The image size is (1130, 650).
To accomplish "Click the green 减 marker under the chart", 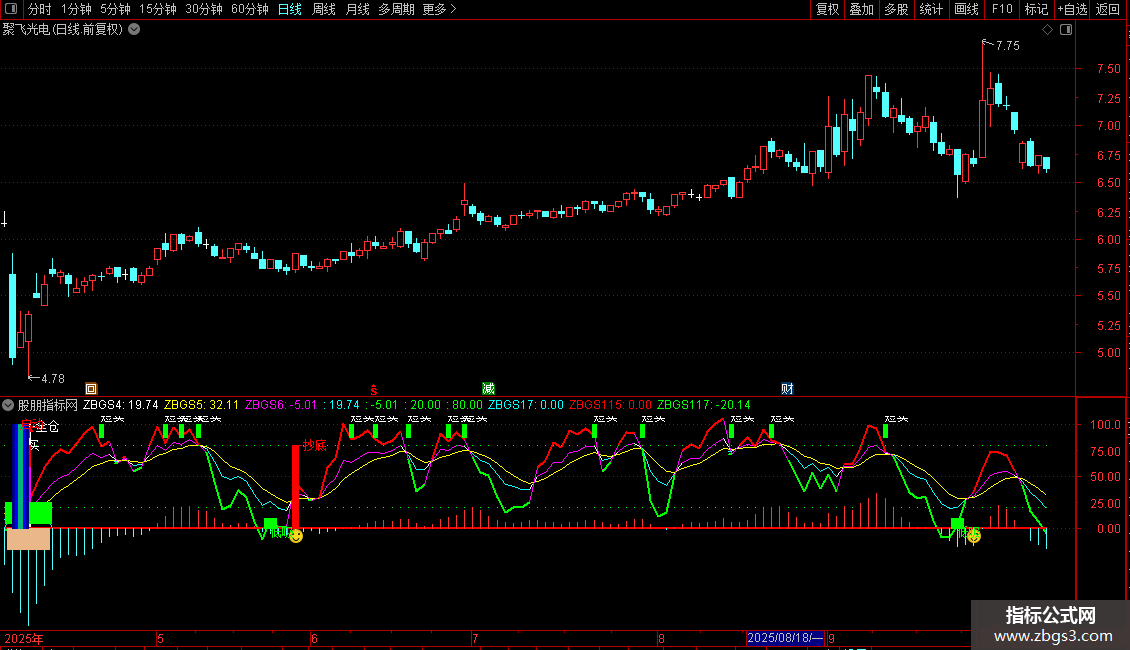I will [488, 389].
